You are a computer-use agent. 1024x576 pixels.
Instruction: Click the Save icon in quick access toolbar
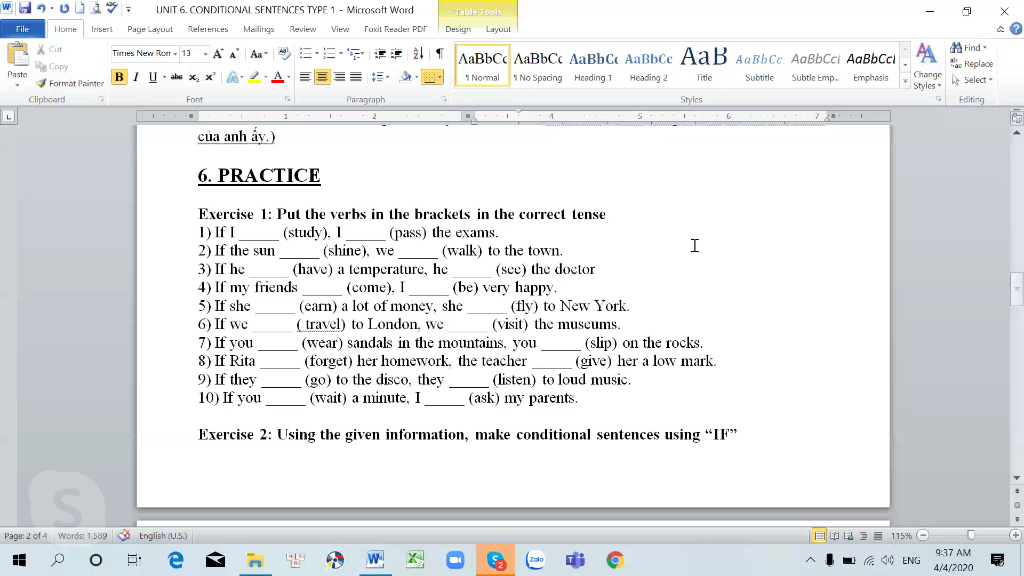point(25,8)
